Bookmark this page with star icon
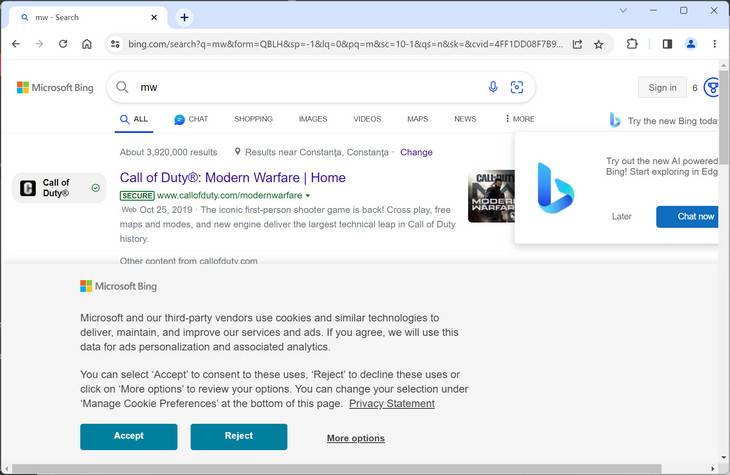 599,44
